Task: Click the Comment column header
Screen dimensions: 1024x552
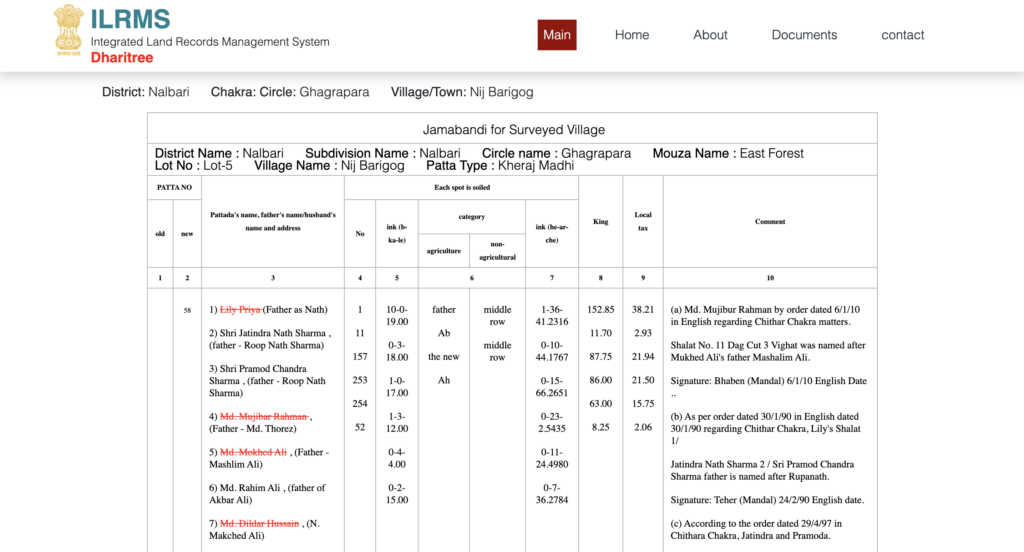Action: point(770,222)
